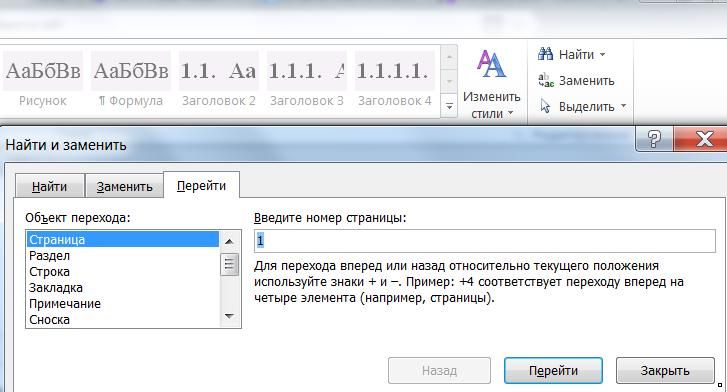Screen dimensions: 727x392
Task: Open the help question mark in the dialog
Action: [x=654, y=139]
